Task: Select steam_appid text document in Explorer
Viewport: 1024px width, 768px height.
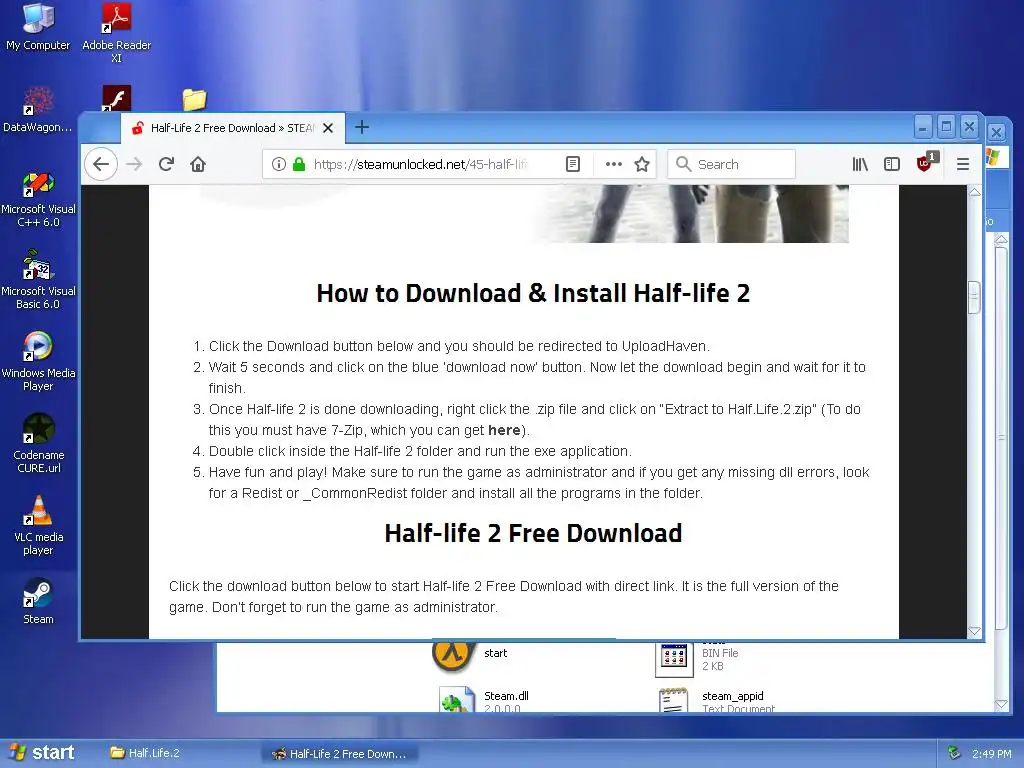Action: (x=717, y=700)
